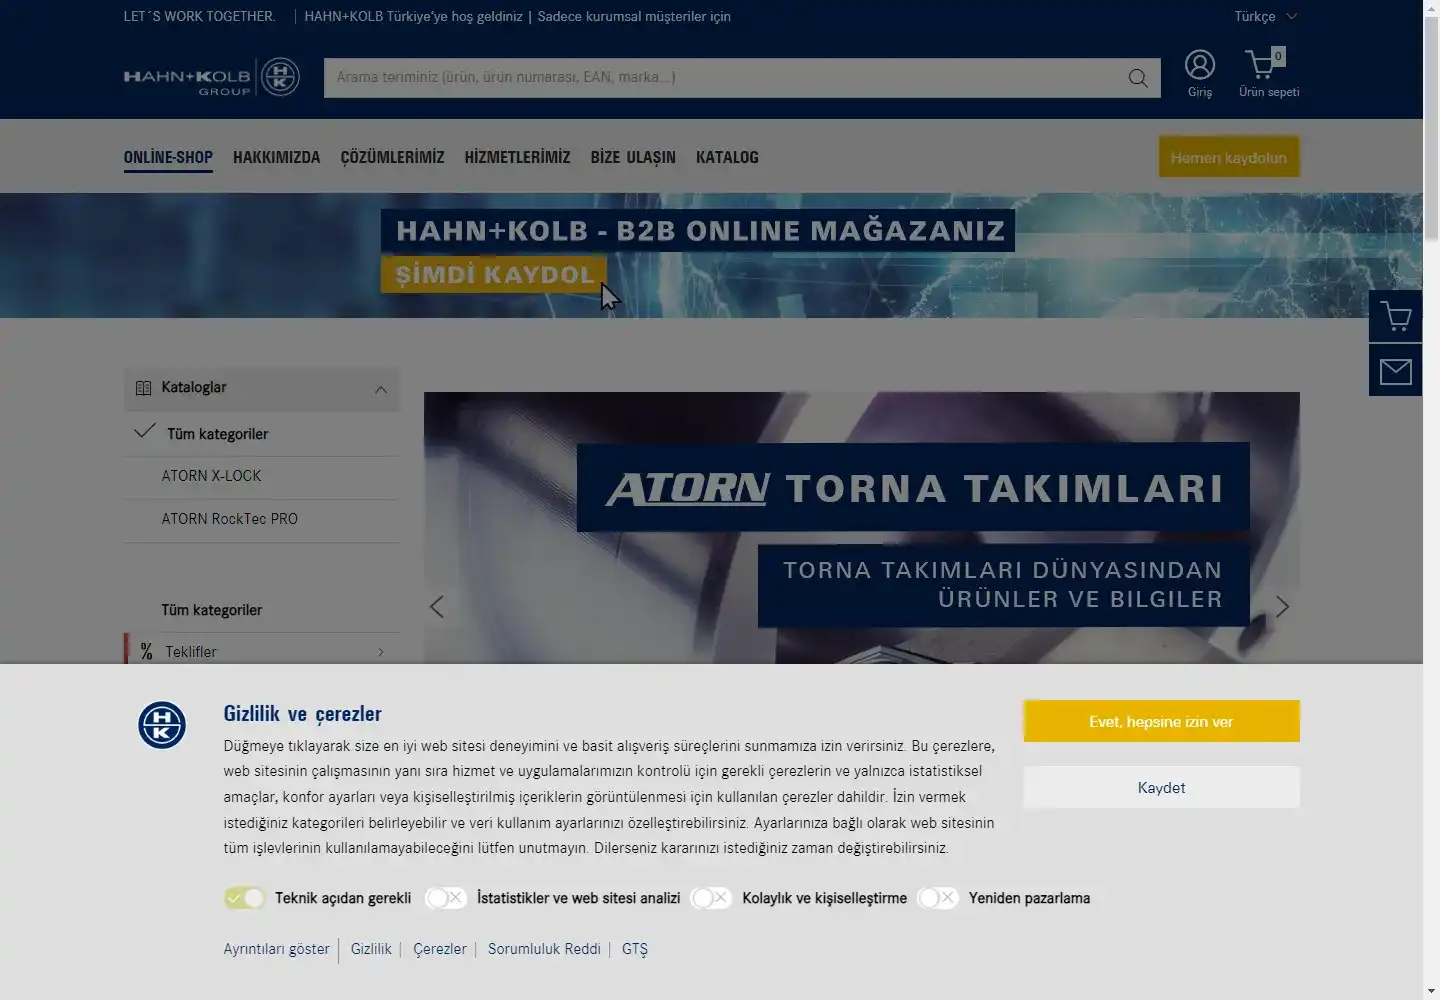Image resolution: width=1440 pixels, height=1000 pixels.
Task: Click the Teklifler percent icon
Action: pyautogui.click(x=147, y=652)
